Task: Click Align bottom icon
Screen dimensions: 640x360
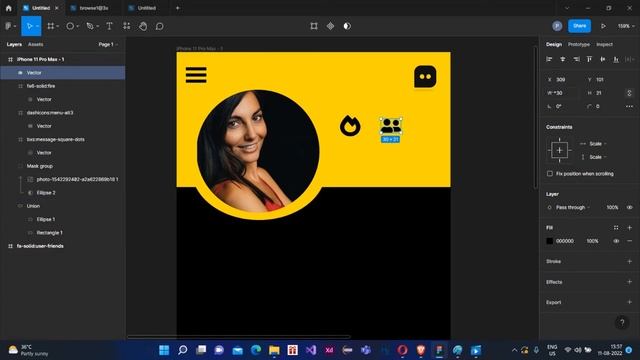Action: pos(616,59)
